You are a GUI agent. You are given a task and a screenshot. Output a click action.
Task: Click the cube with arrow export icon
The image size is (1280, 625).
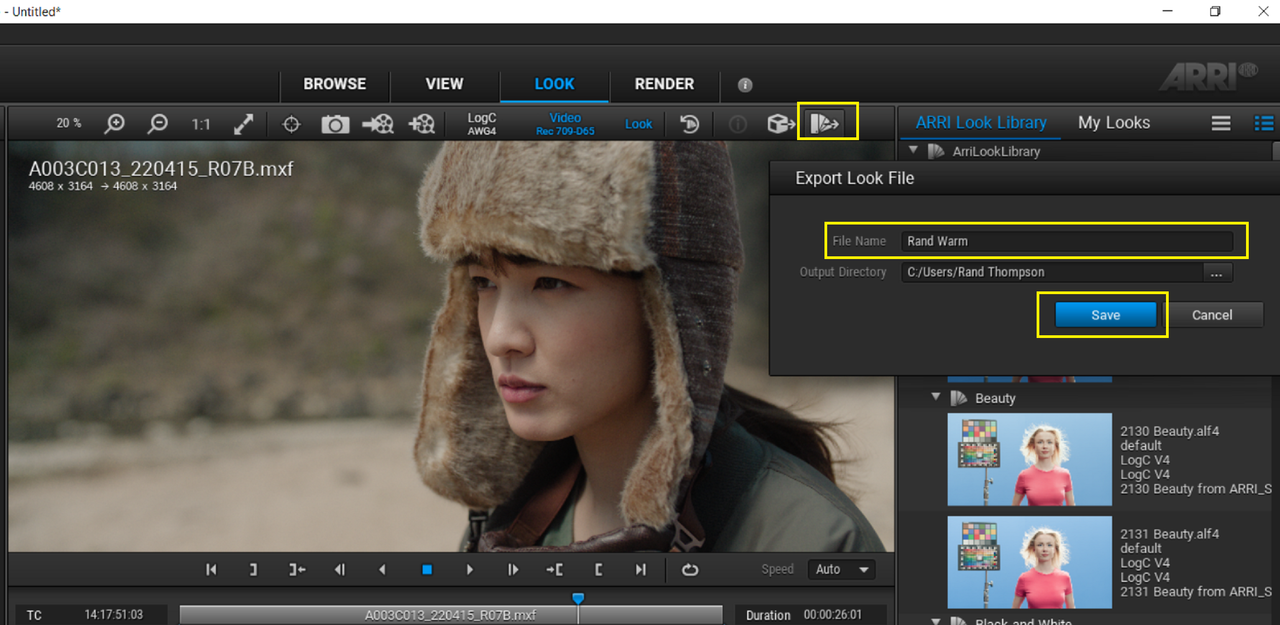click(x=781, y=124)
